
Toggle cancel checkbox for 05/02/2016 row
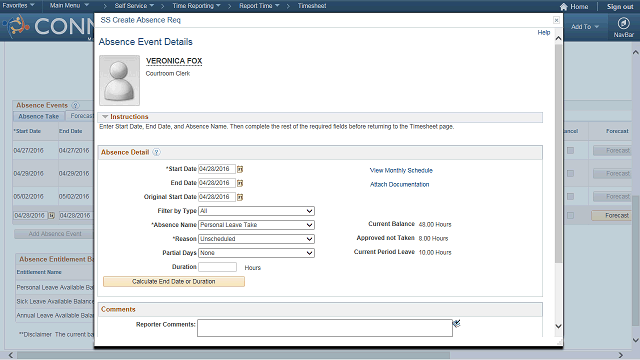[571, 196]
